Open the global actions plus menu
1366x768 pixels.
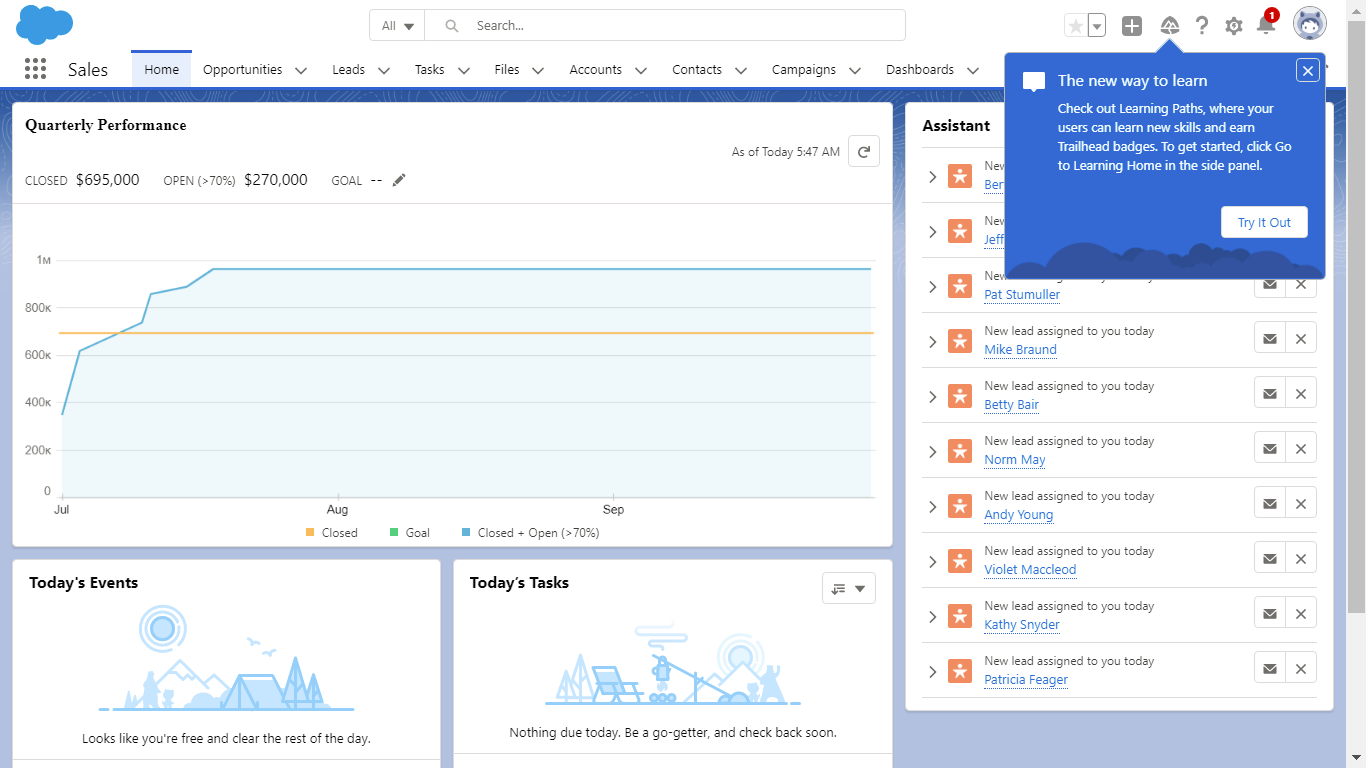[x=1131, y=26]
